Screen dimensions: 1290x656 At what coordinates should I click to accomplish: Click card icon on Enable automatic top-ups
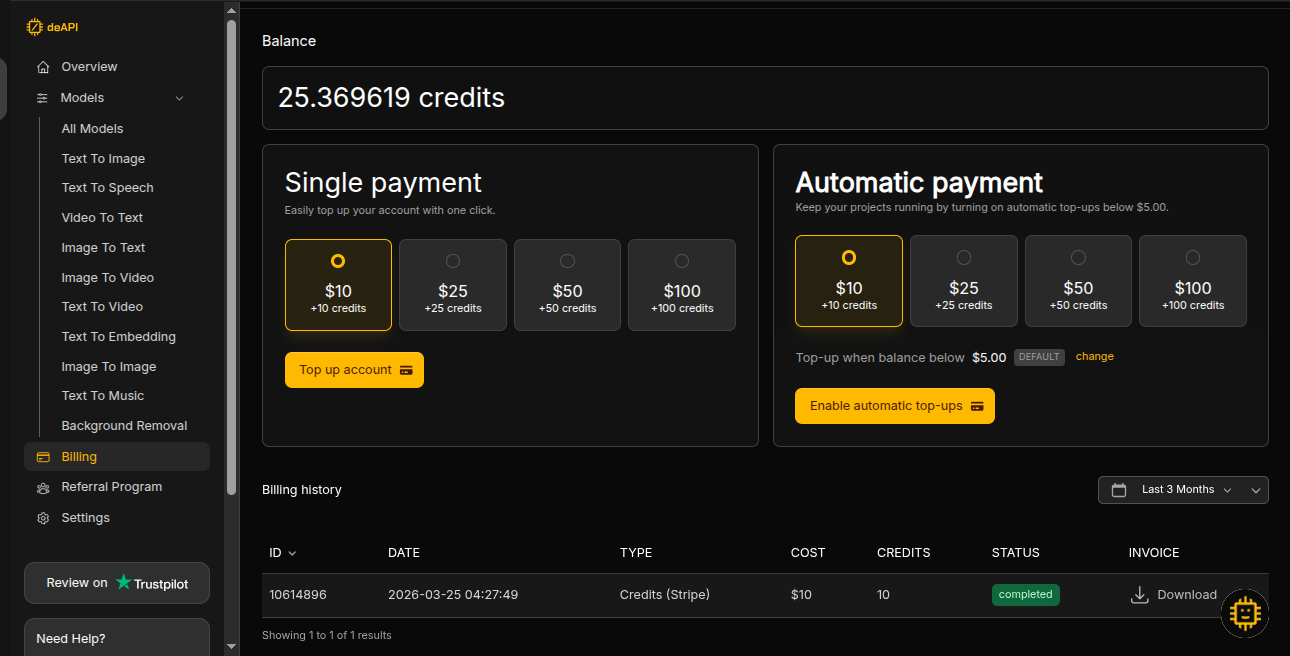click(977, 406)
